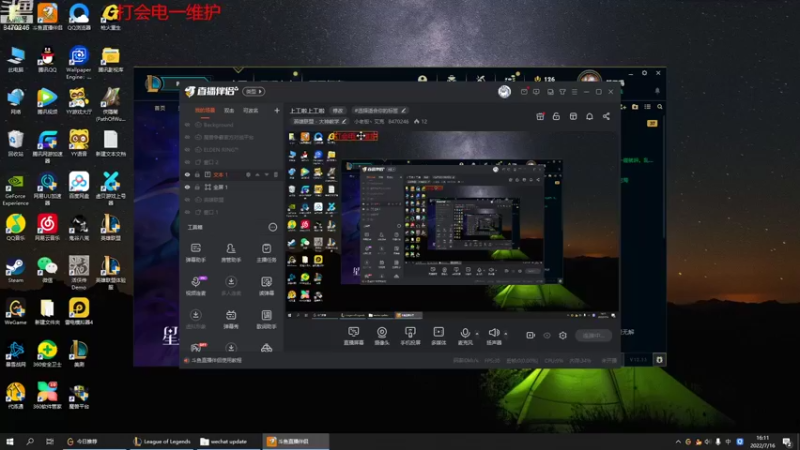Toggle the lock on 文本 1 source
This screenshot has height=450, width=800.
(x=197, y=174)
